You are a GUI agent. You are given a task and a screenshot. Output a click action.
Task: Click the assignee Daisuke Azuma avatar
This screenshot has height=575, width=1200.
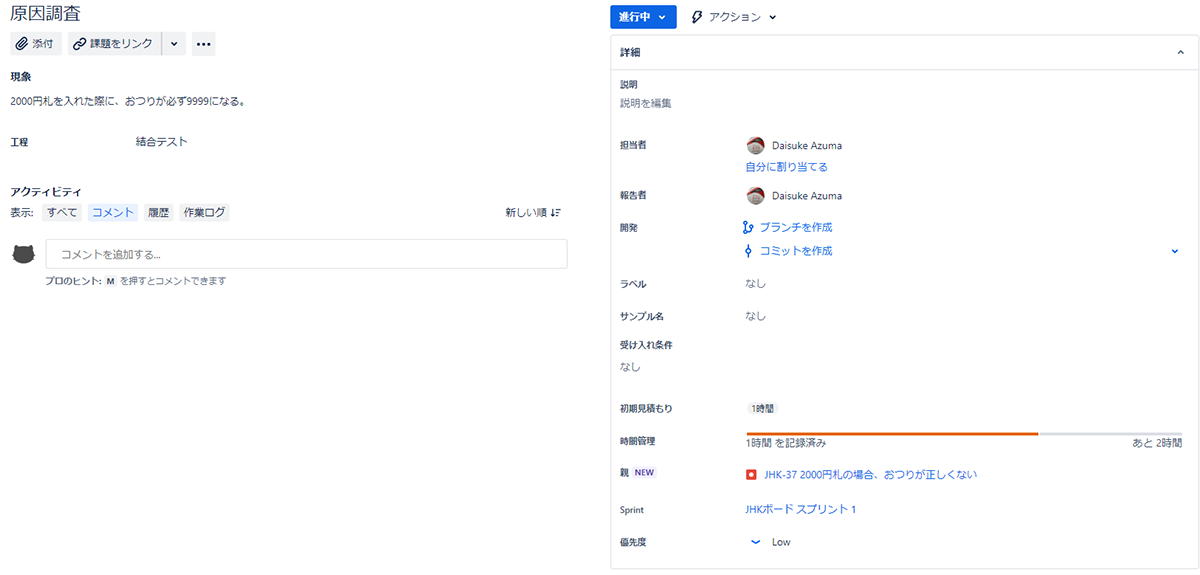756,145
